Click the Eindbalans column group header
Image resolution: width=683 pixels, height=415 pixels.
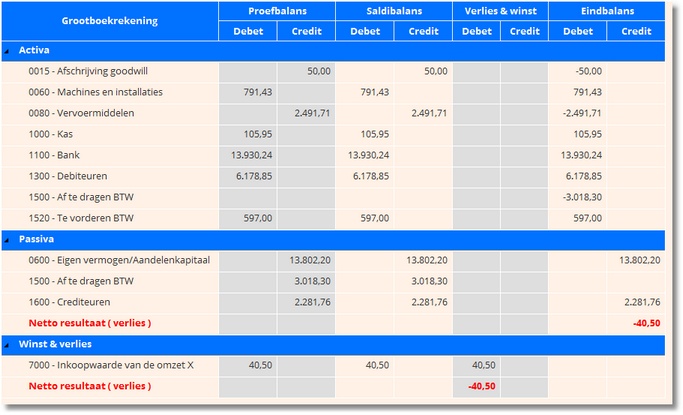click(x=607, y=11)
